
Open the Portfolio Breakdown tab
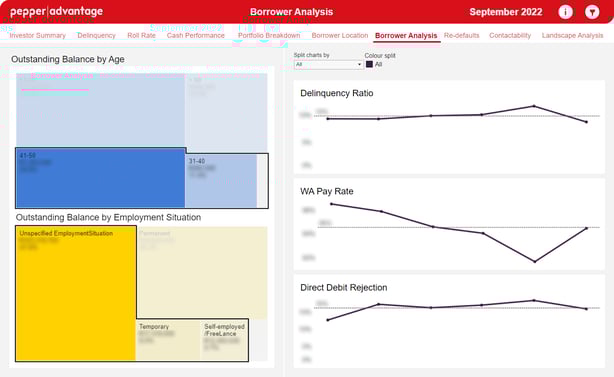(269, 36)
